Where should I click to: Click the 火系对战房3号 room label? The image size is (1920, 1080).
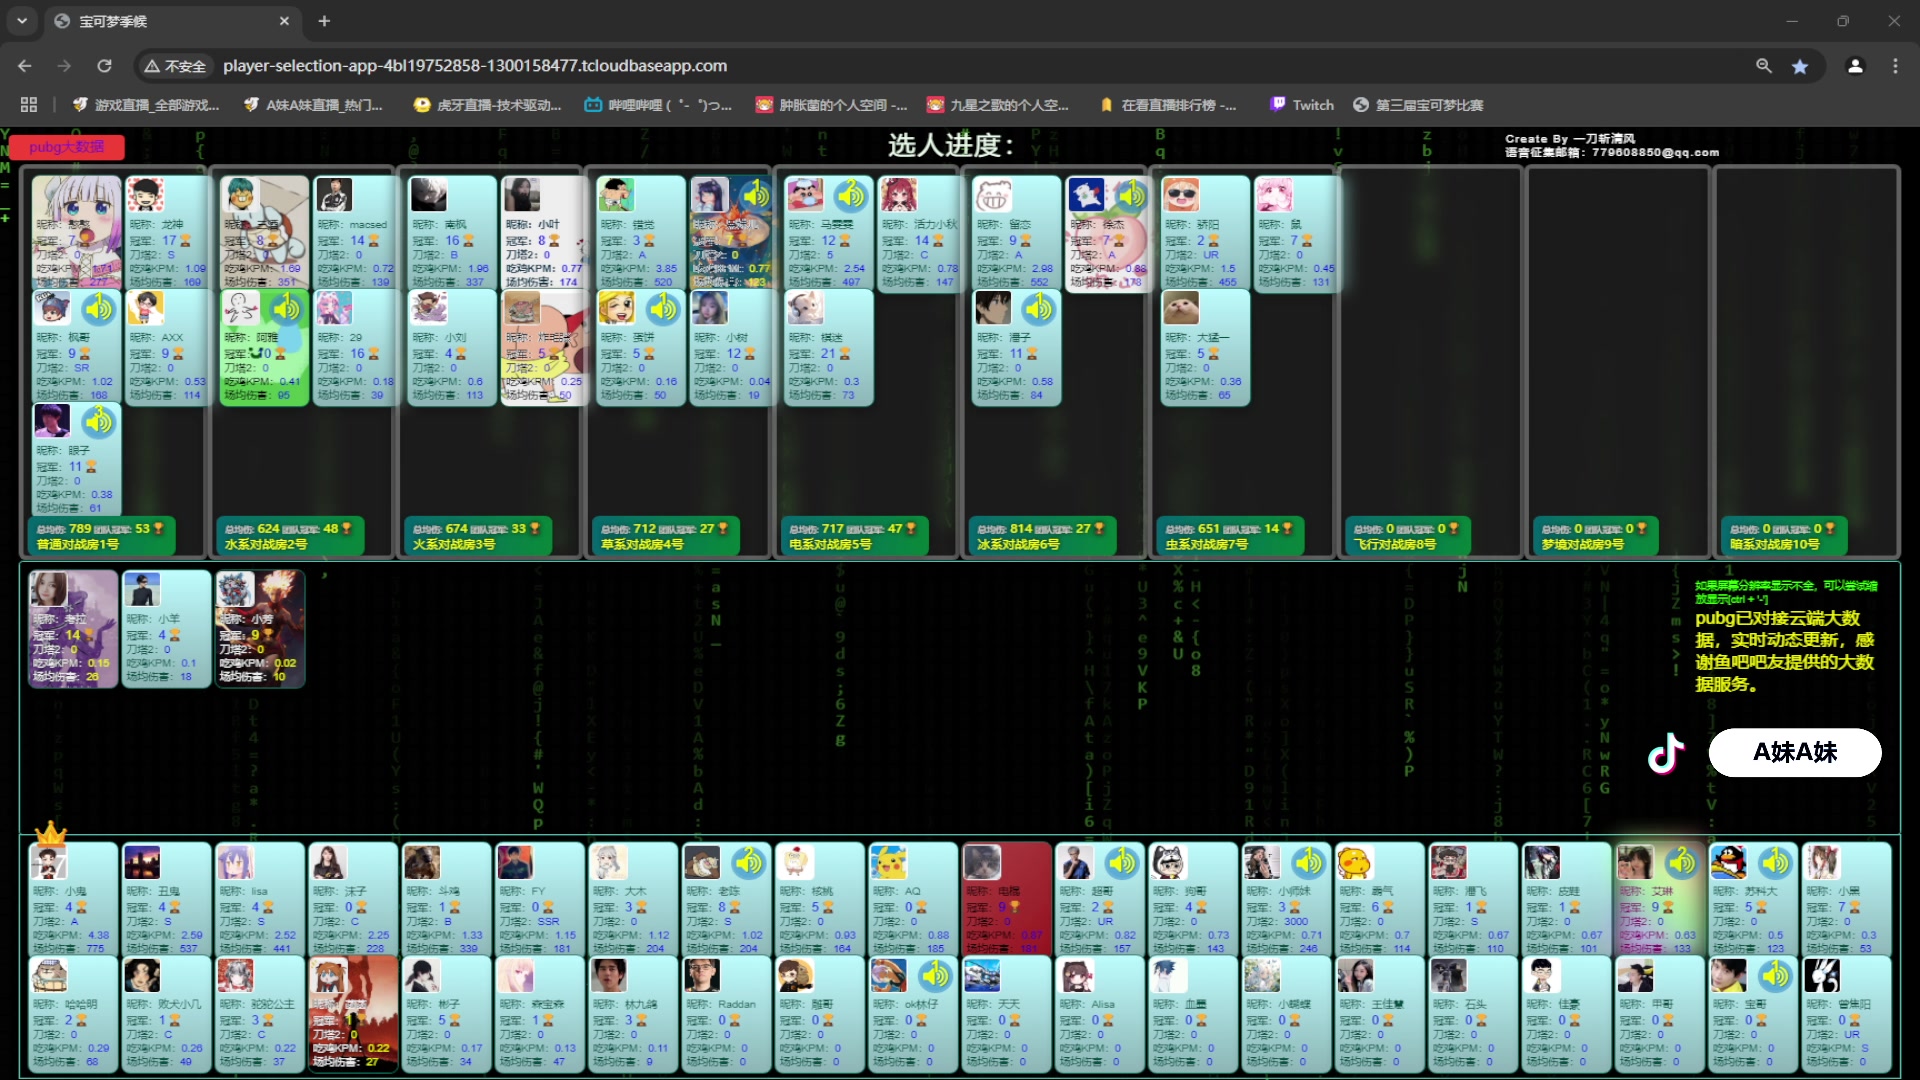[478, 536]
